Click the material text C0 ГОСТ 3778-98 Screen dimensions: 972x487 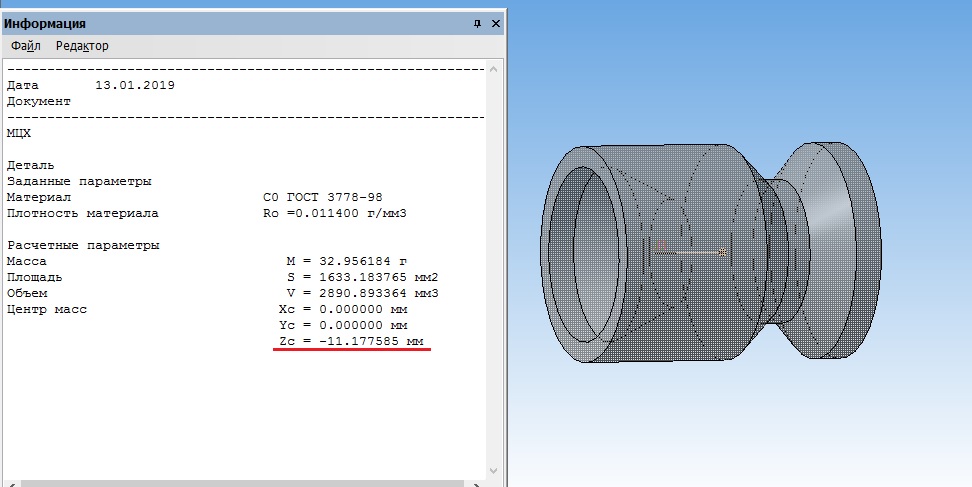[x=322, y=197]
